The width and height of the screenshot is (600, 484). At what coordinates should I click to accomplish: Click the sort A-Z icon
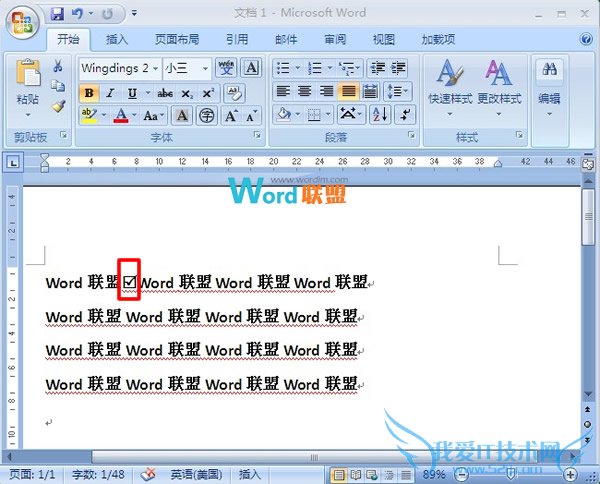point(380,114)
